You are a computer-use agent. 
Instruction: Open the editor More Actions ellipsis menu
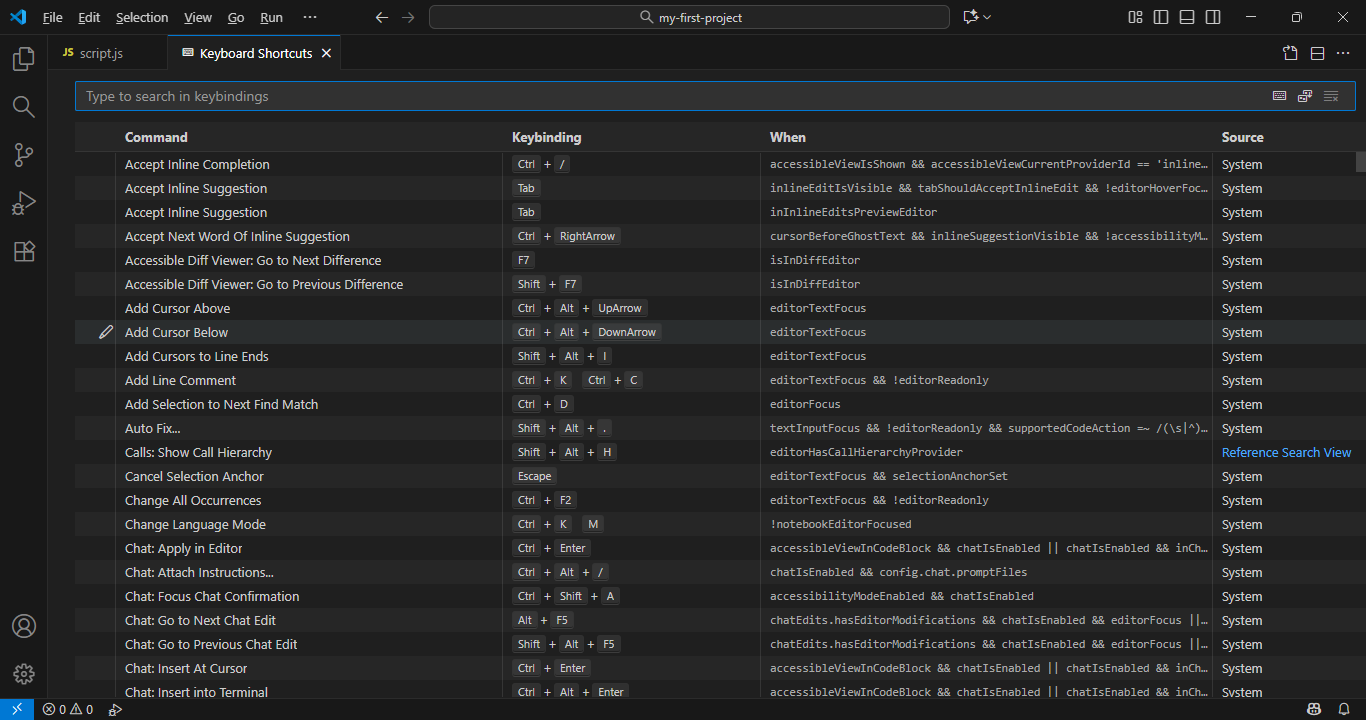click(1342, 53)
